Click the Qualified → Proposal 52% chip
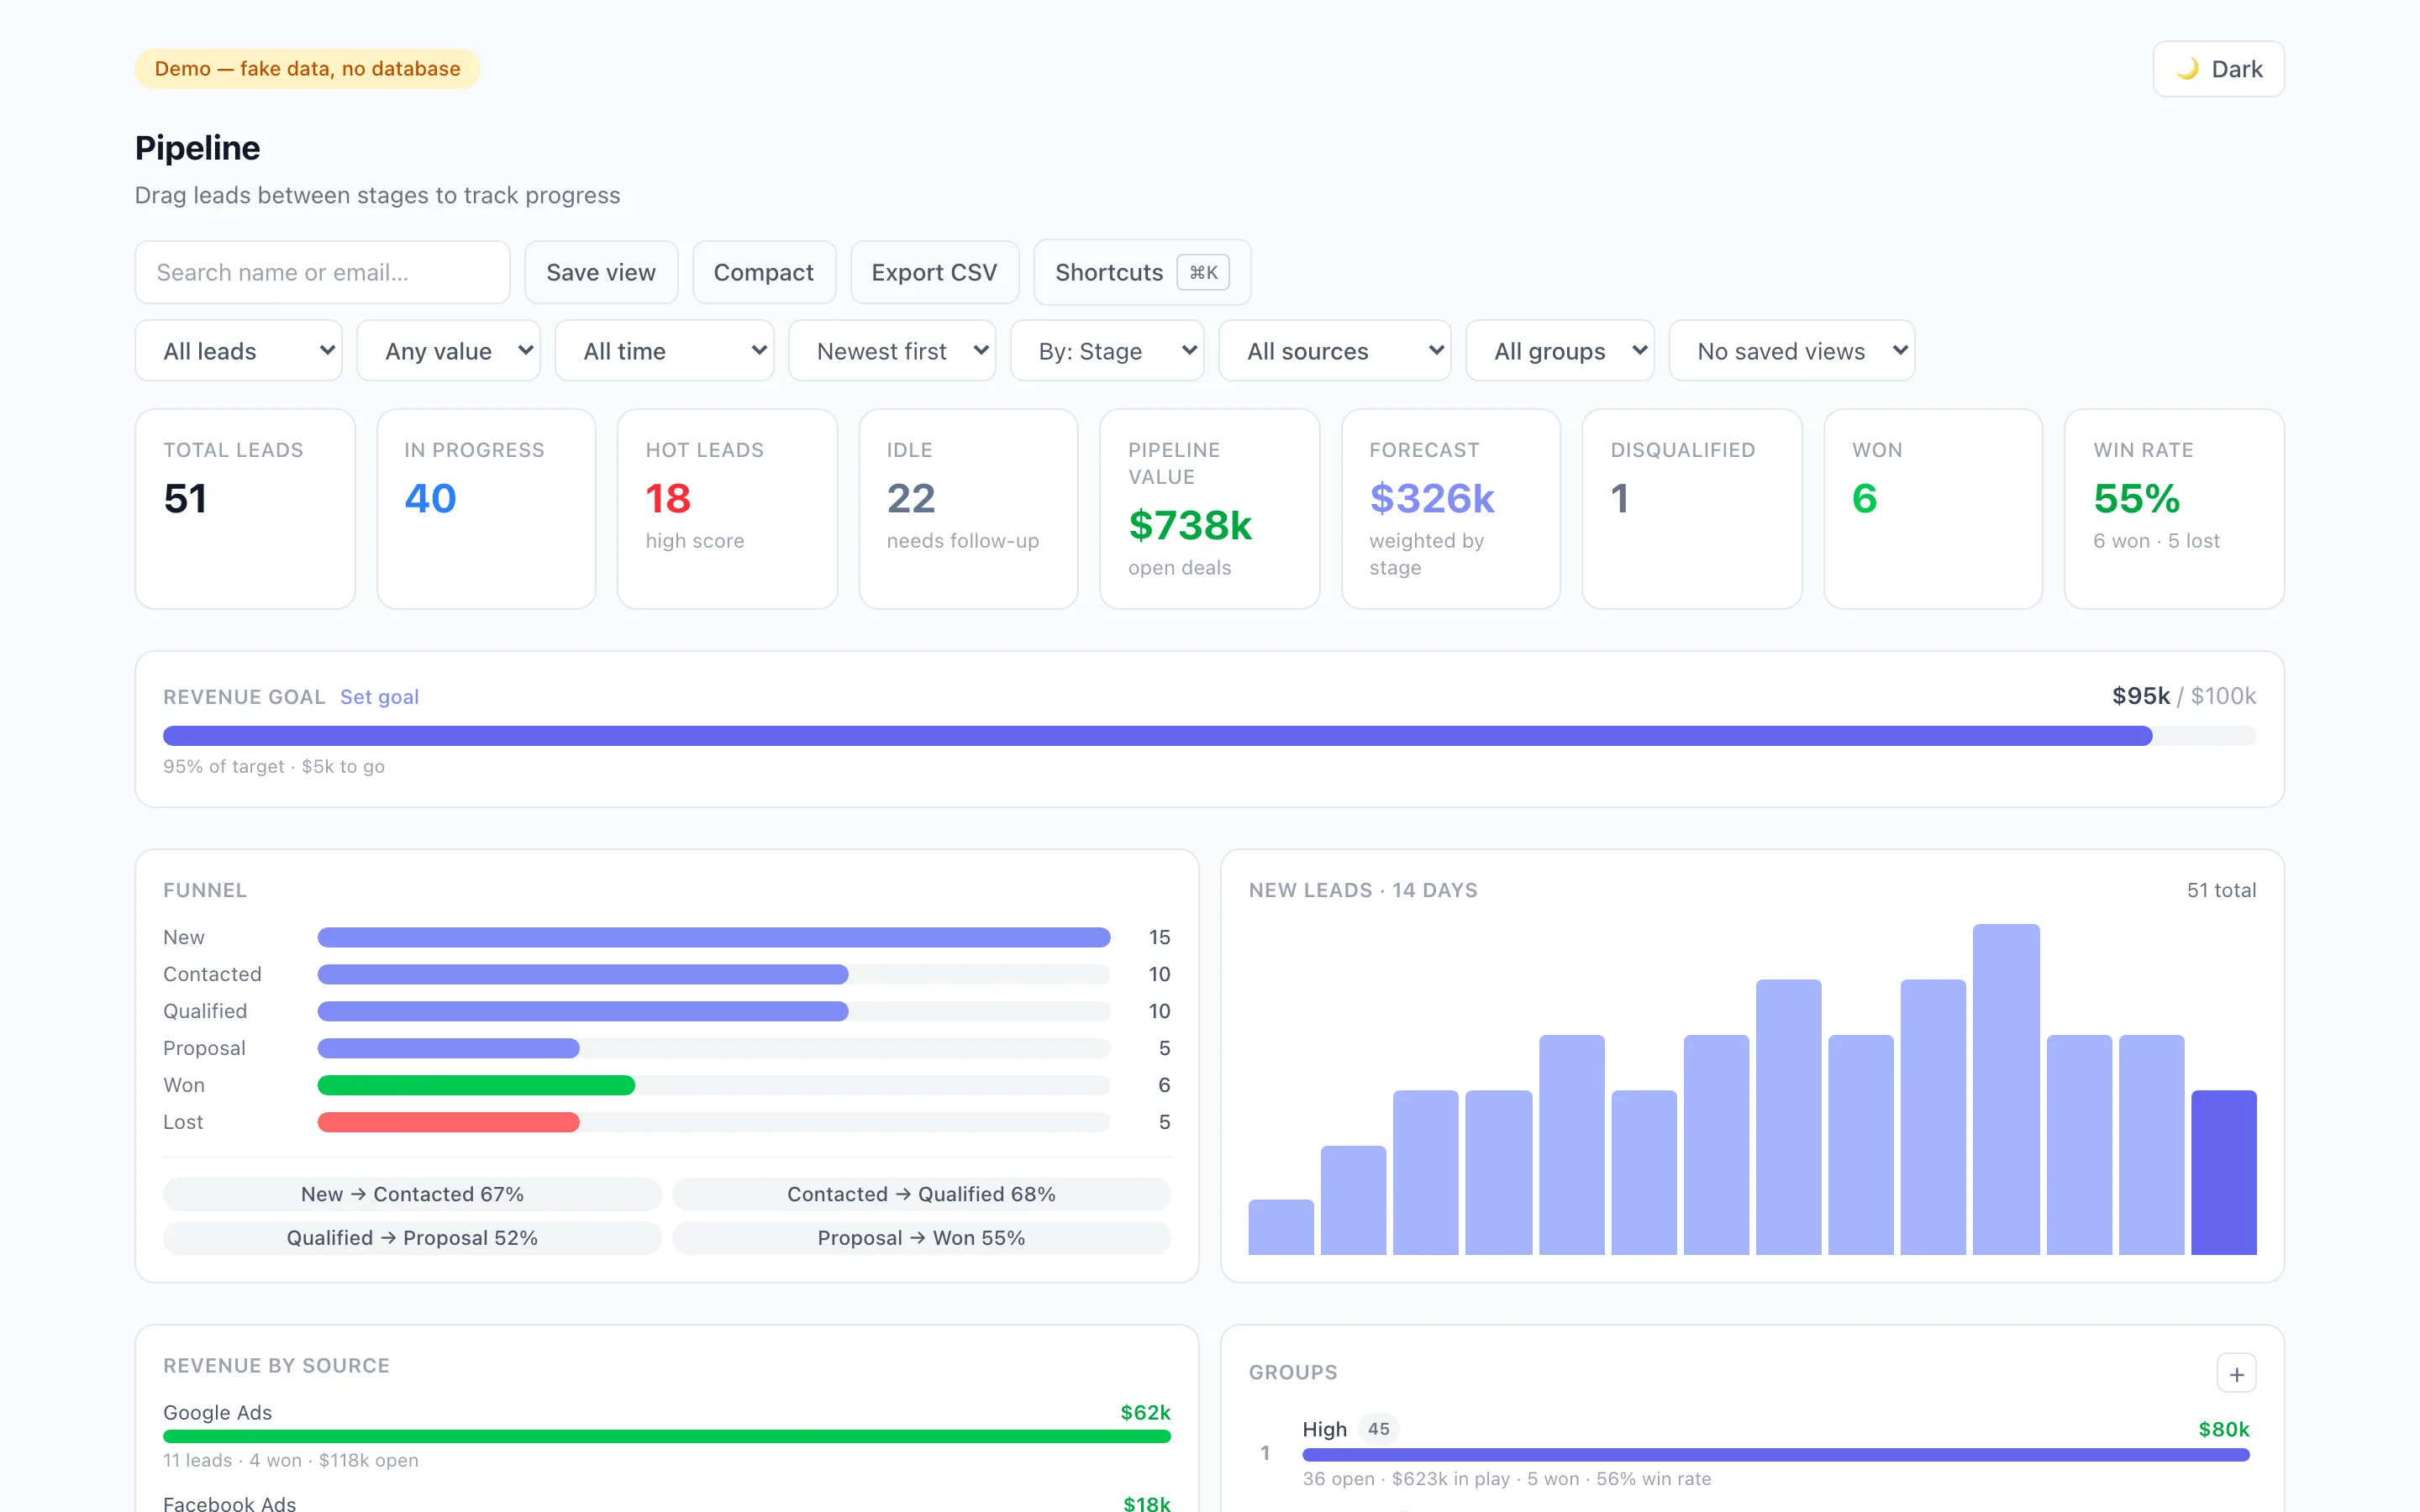This screenshot has height=1512, width=2420. [x=412, y=1238]
